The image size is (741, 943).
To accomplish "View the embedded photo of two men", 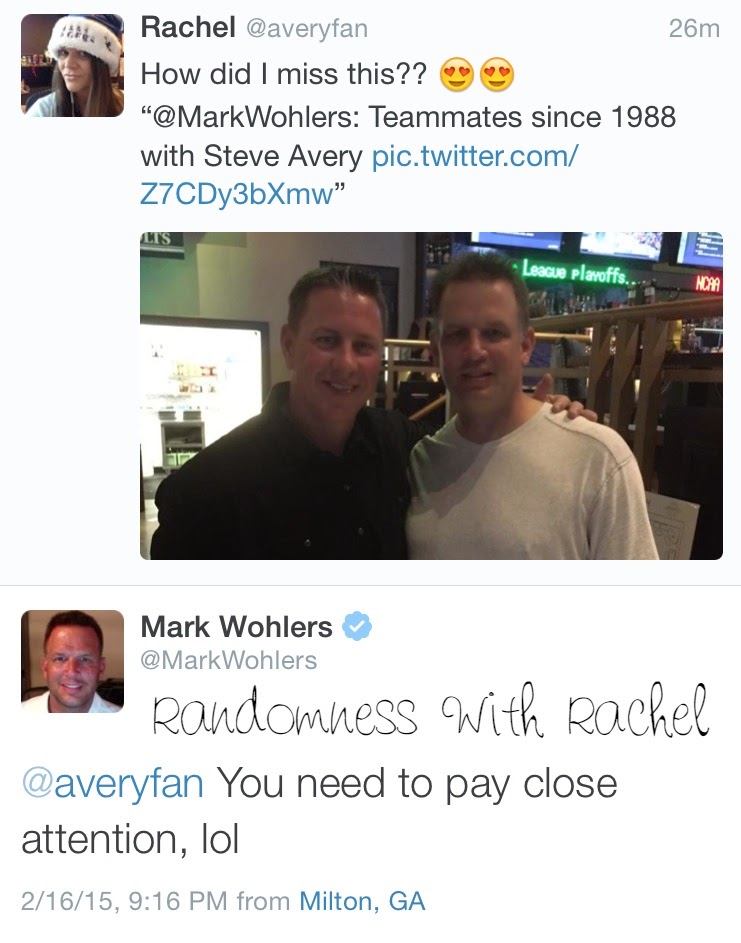I will pos(431,396).
